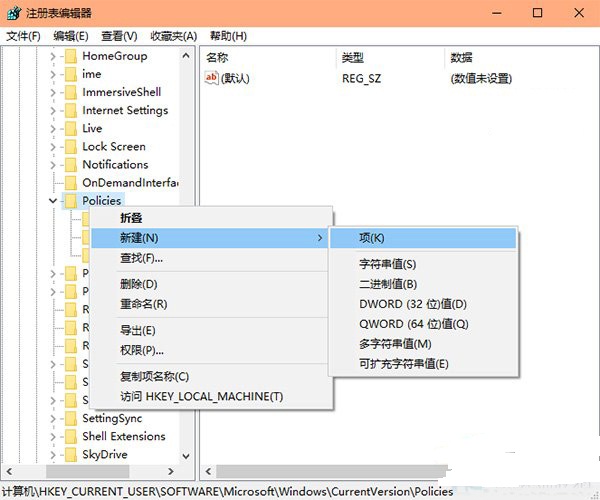This screenshot has width=600, height=500.
Task: Click the (默认) string value icon
Action: point(211,78)
